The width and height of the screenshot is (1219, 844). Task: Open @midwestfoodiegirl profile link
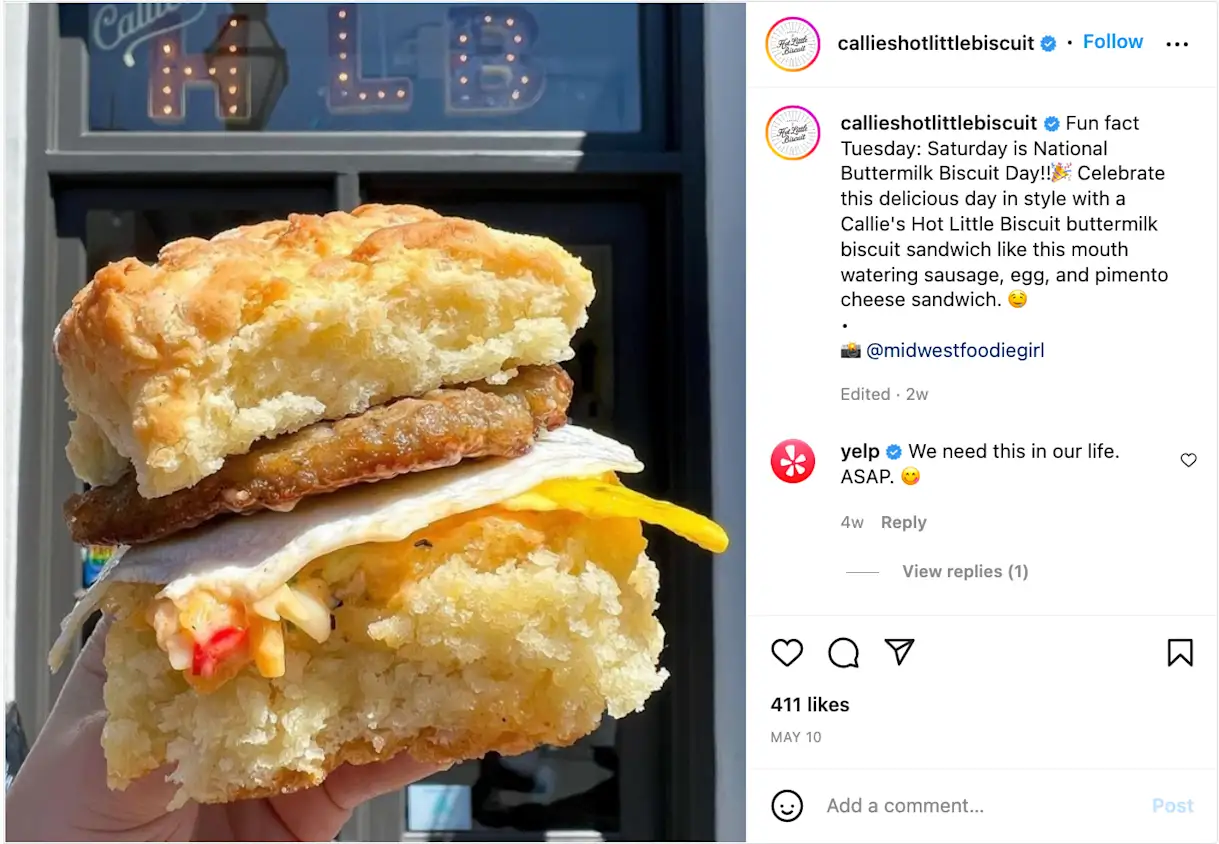coord(955,350)
